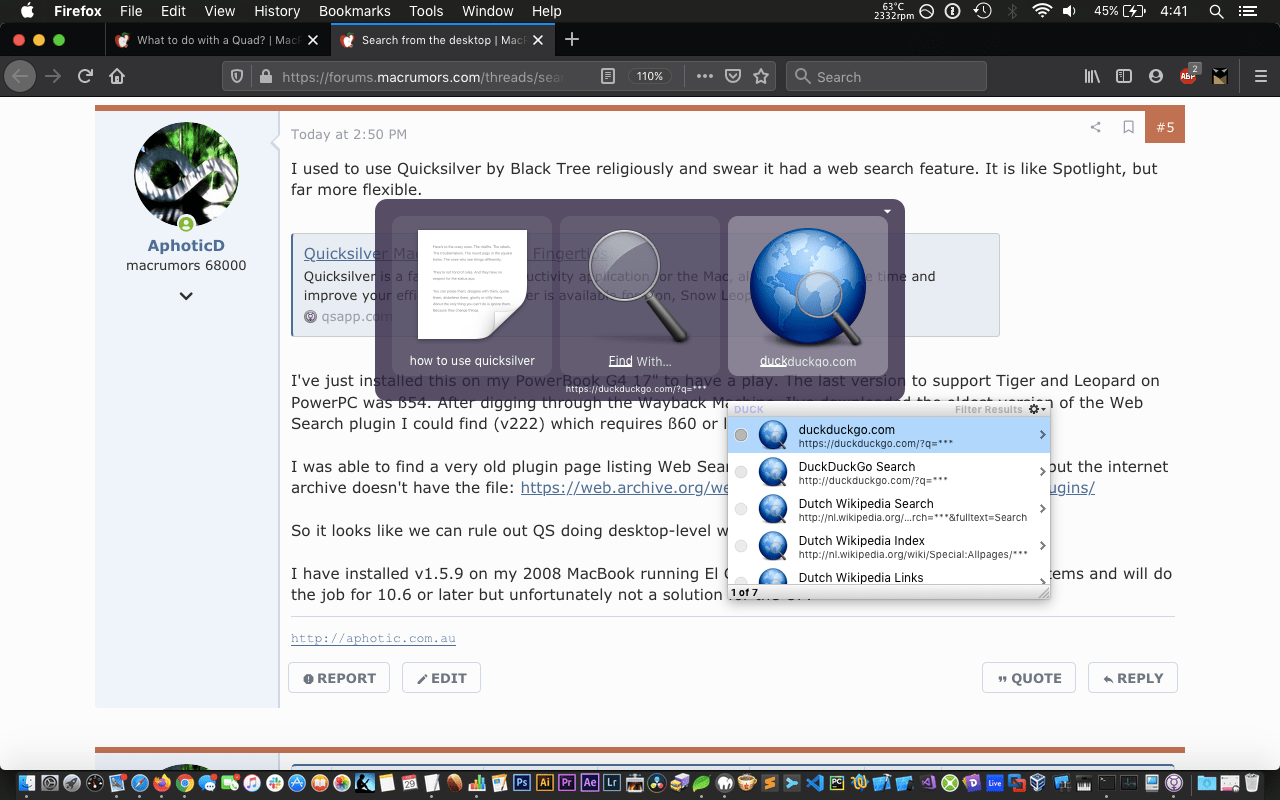Open the Adblock Plus extension
The image size is (1280, 800).
point(1188,76)
